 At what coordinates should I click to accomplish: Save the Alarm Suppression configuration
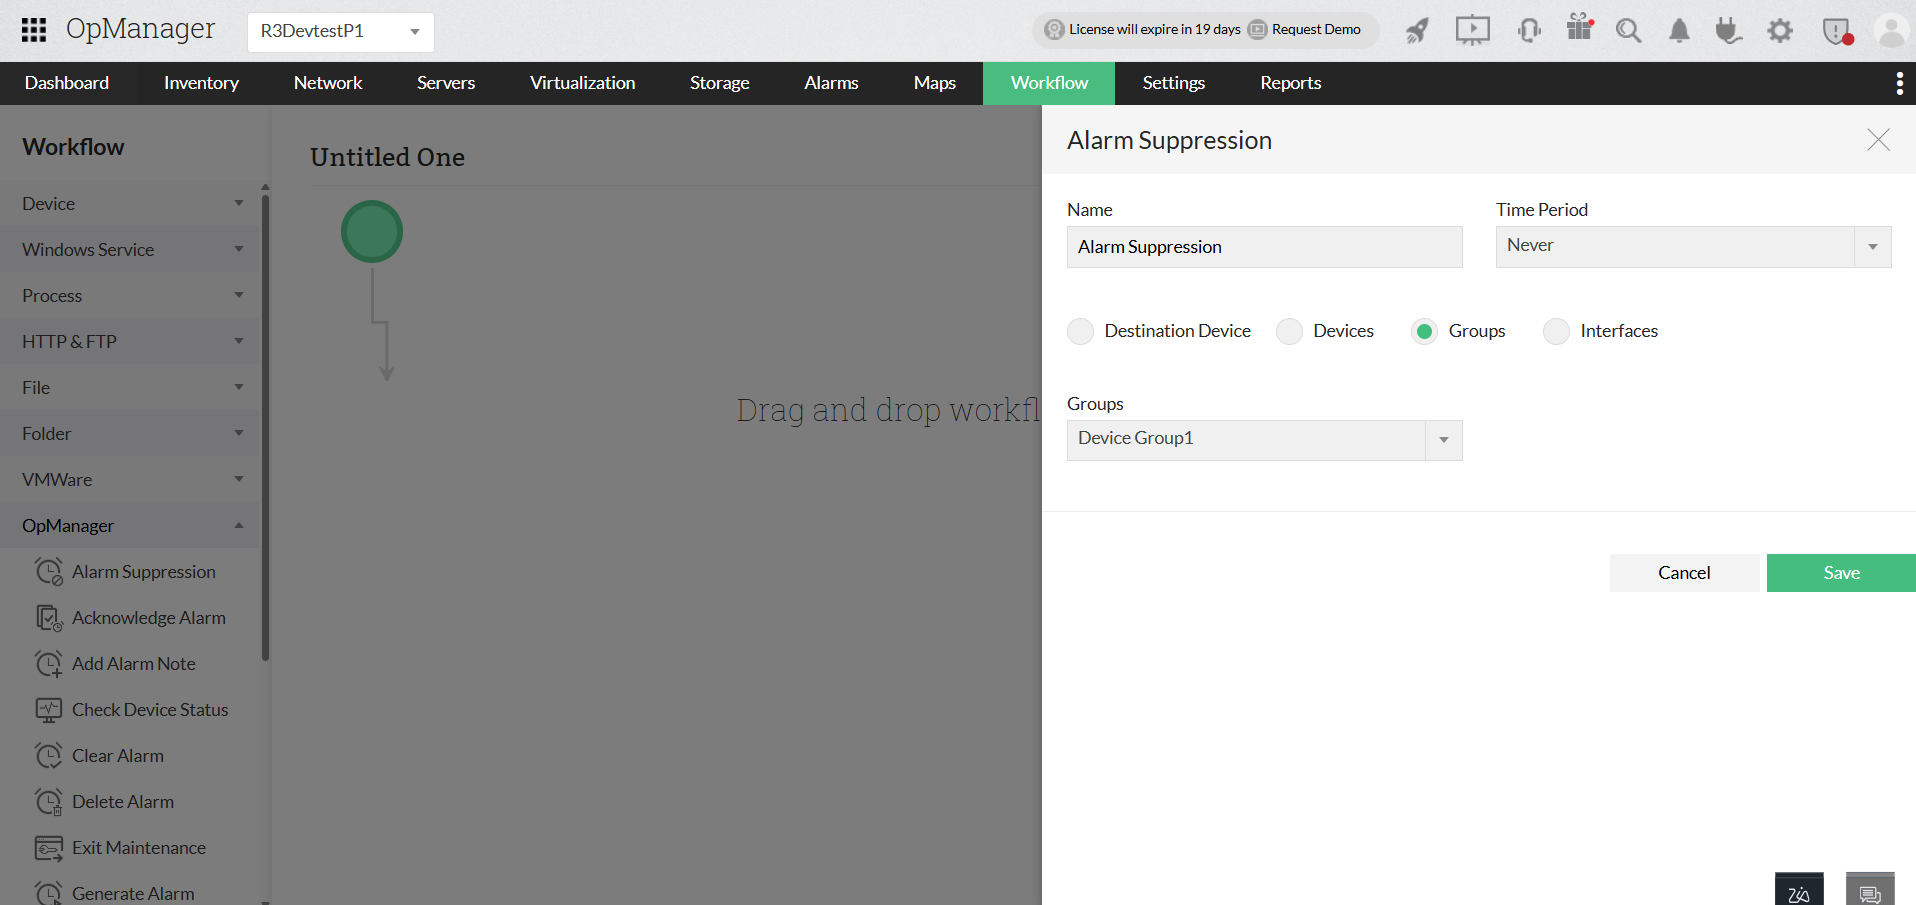(1840, 572)
